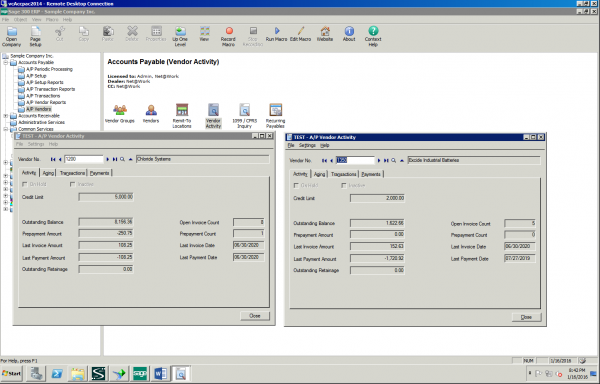600x384 pixels.
Task: Open the Website toolbar icon
Action: click(325, 34)
